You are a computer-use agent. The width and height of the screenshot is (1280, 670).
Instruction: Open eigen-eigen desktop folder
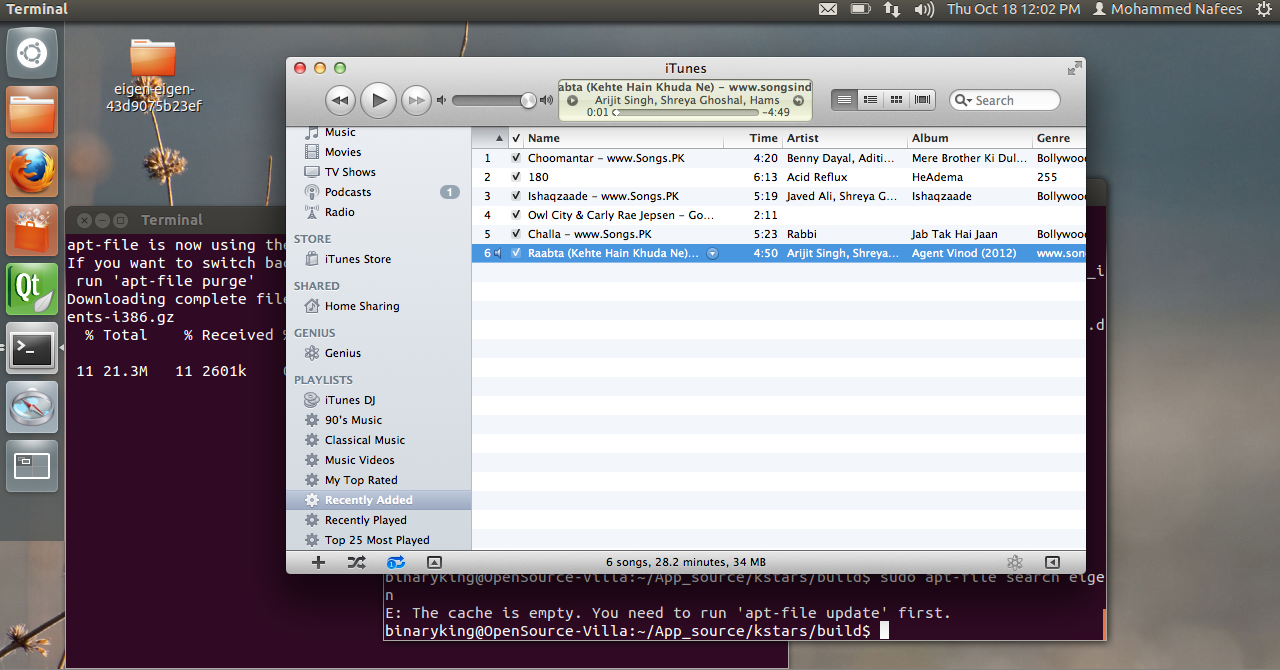point(153,75)
